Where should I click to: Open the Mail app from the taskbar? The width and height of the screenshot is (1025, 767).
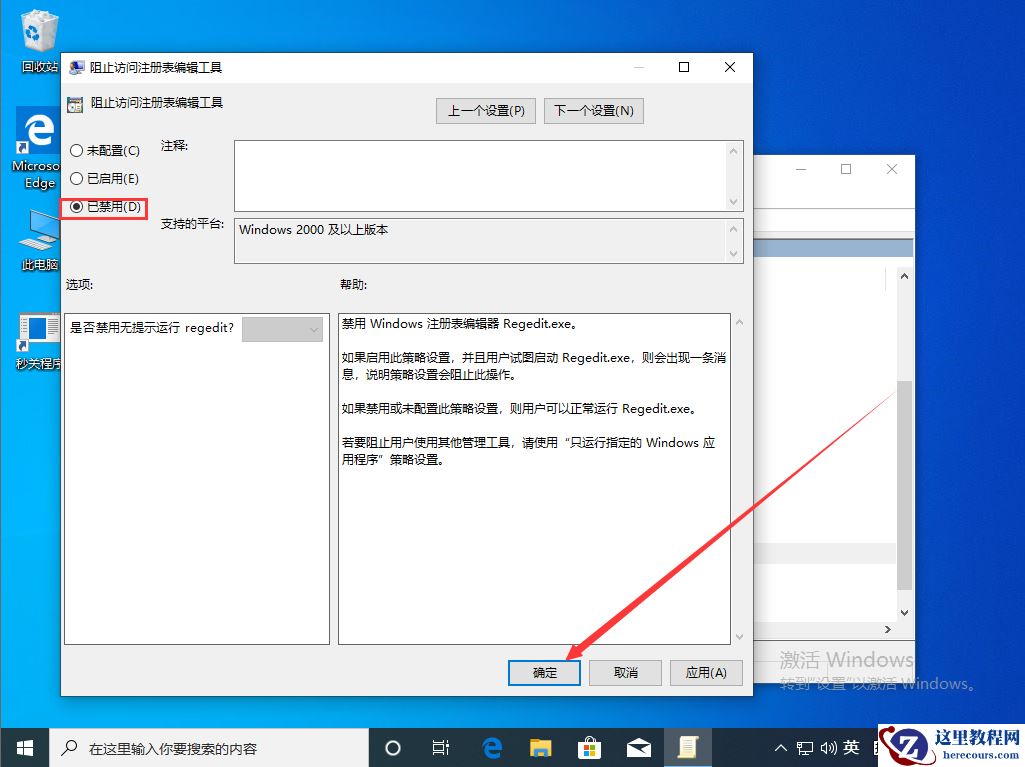pos(638,747)
